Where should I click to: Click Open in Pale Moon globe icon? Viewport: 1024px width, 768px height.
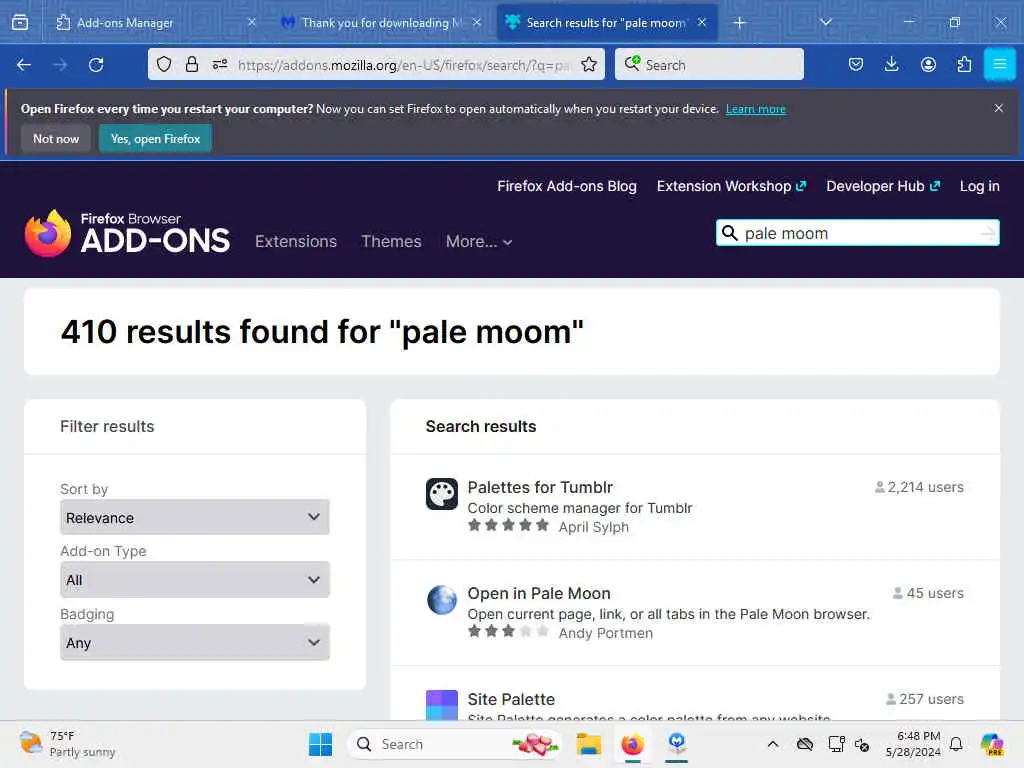point(441,600)
